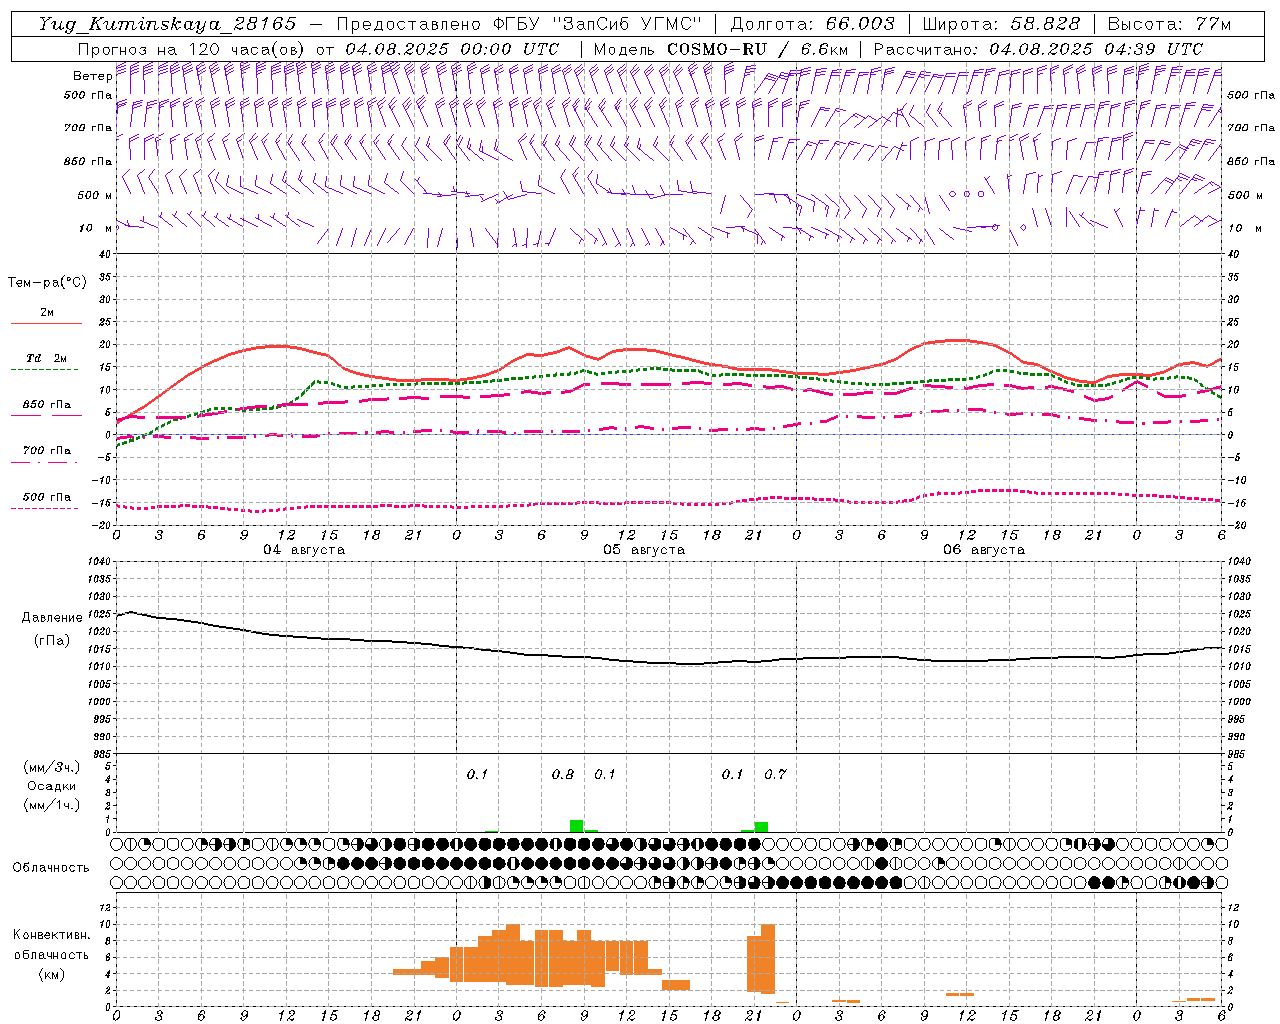
Task: Select the Тем-ра(°C) axis label
Action: (47, 283)
